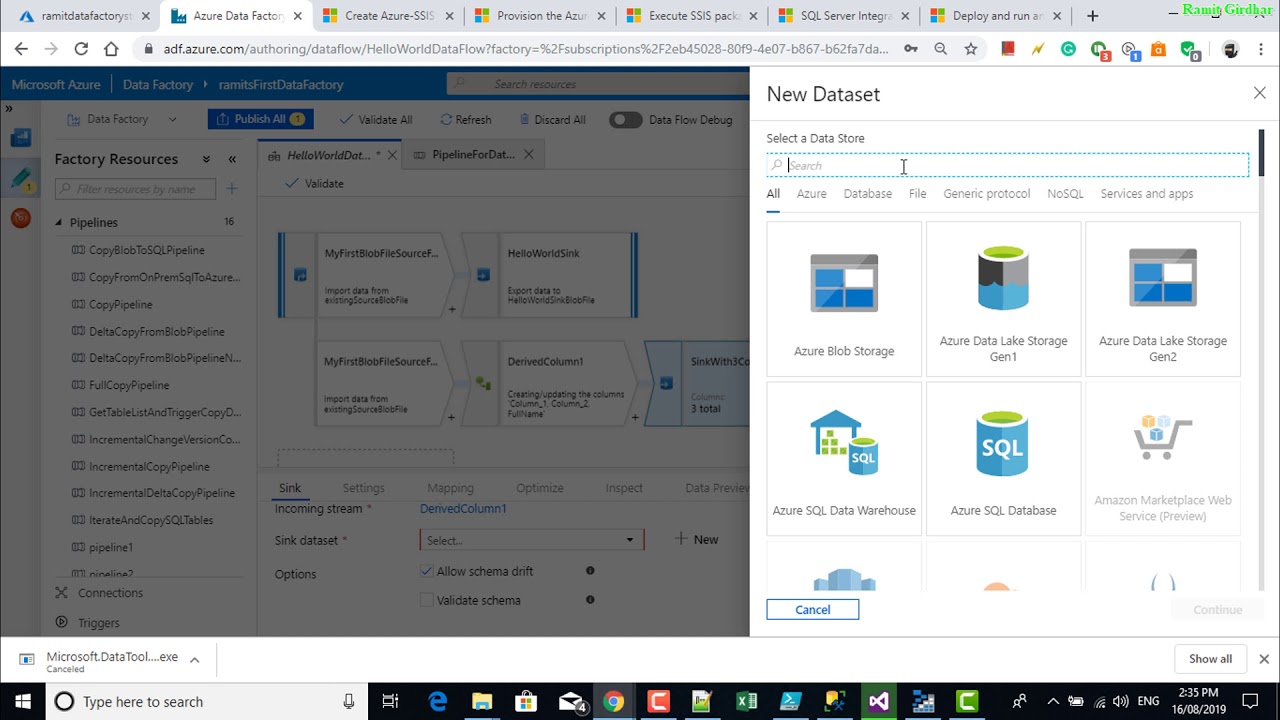Open the Monitor icon in left sidebar
The height and width of the screenshot is (720, 1280).
pos(21,219)
